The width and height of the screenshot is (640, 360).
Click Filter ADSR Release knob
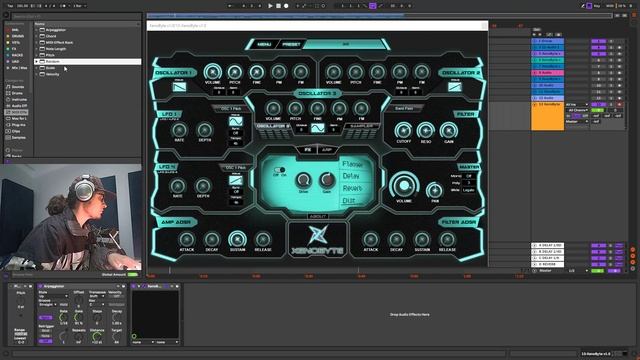click(x=447, y=240)
